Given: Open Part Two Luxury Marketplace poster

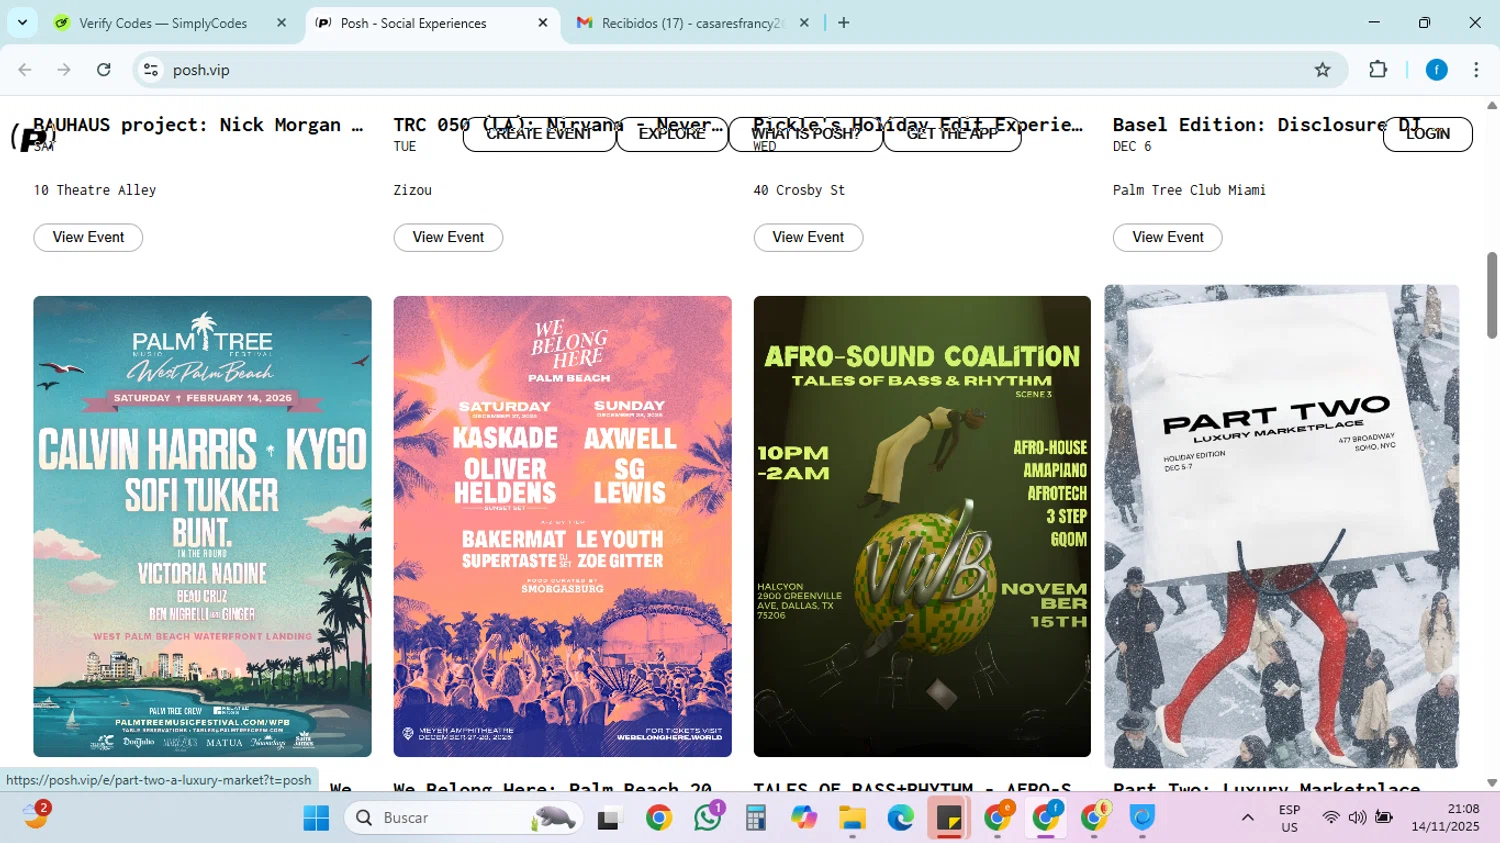Looking at the screenshot, I should 1281,526.
